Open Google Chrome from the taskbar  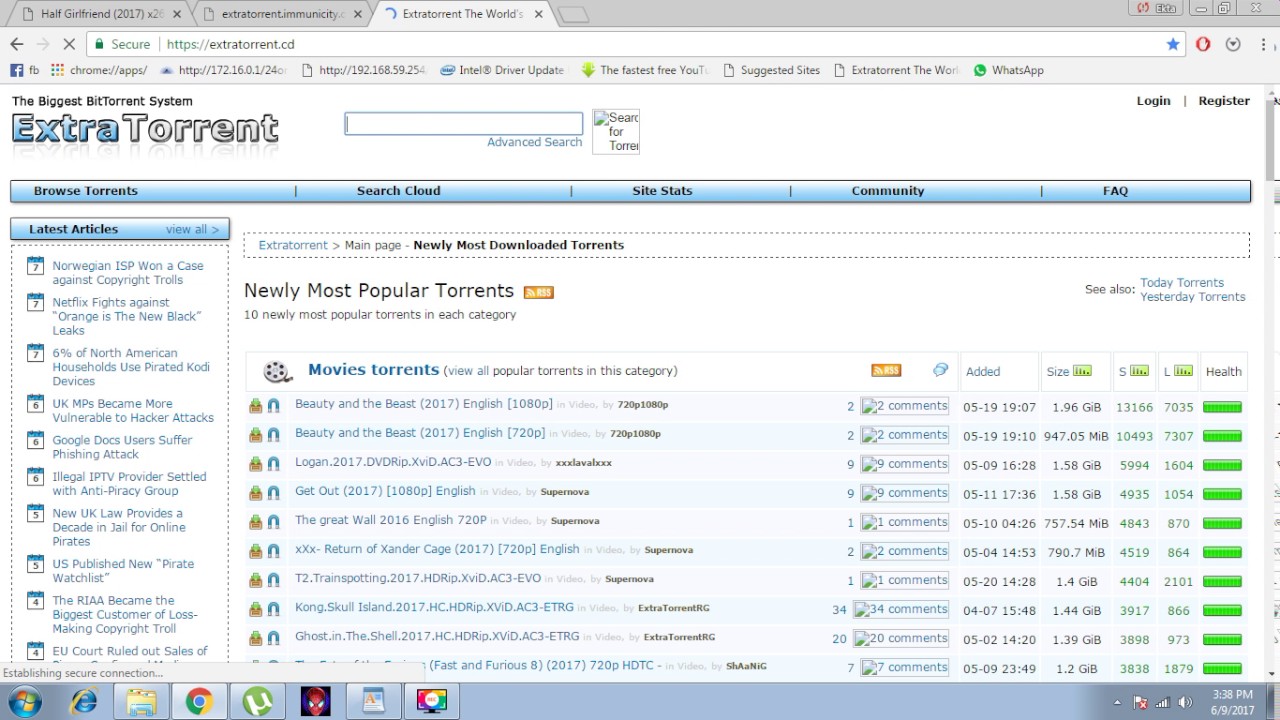coord(199,701)
